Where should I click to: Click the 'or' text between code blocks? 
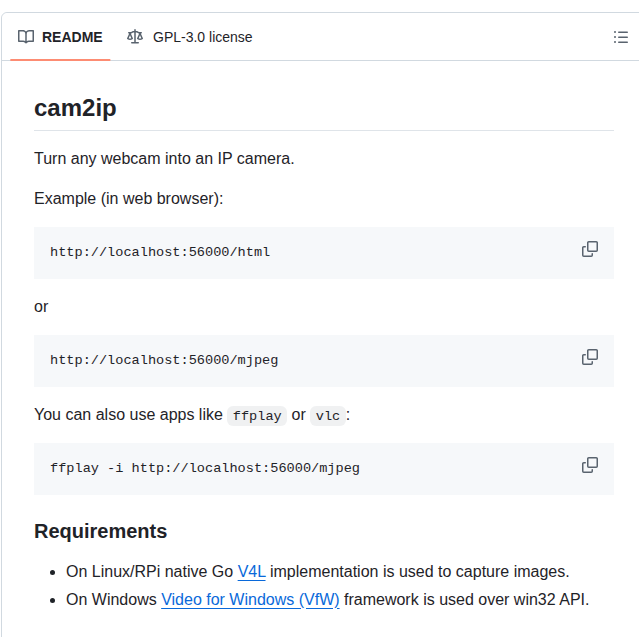tap(41, 306)
